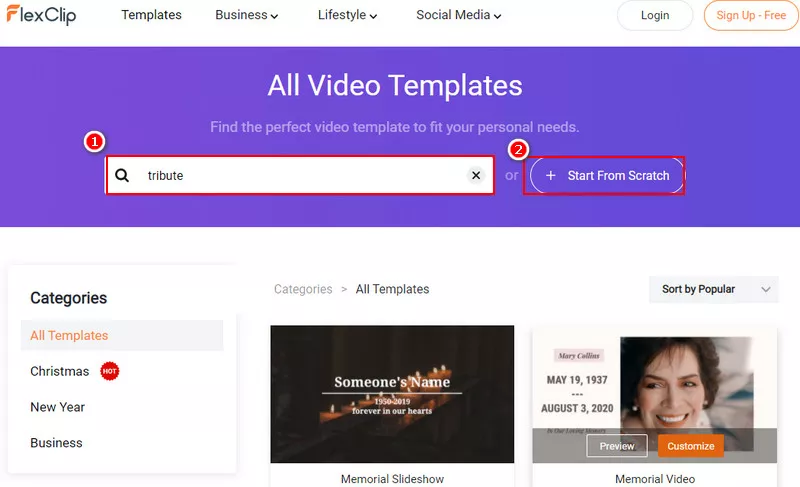
Task: Select the New Year category
Action: click(x=58, y=407)
